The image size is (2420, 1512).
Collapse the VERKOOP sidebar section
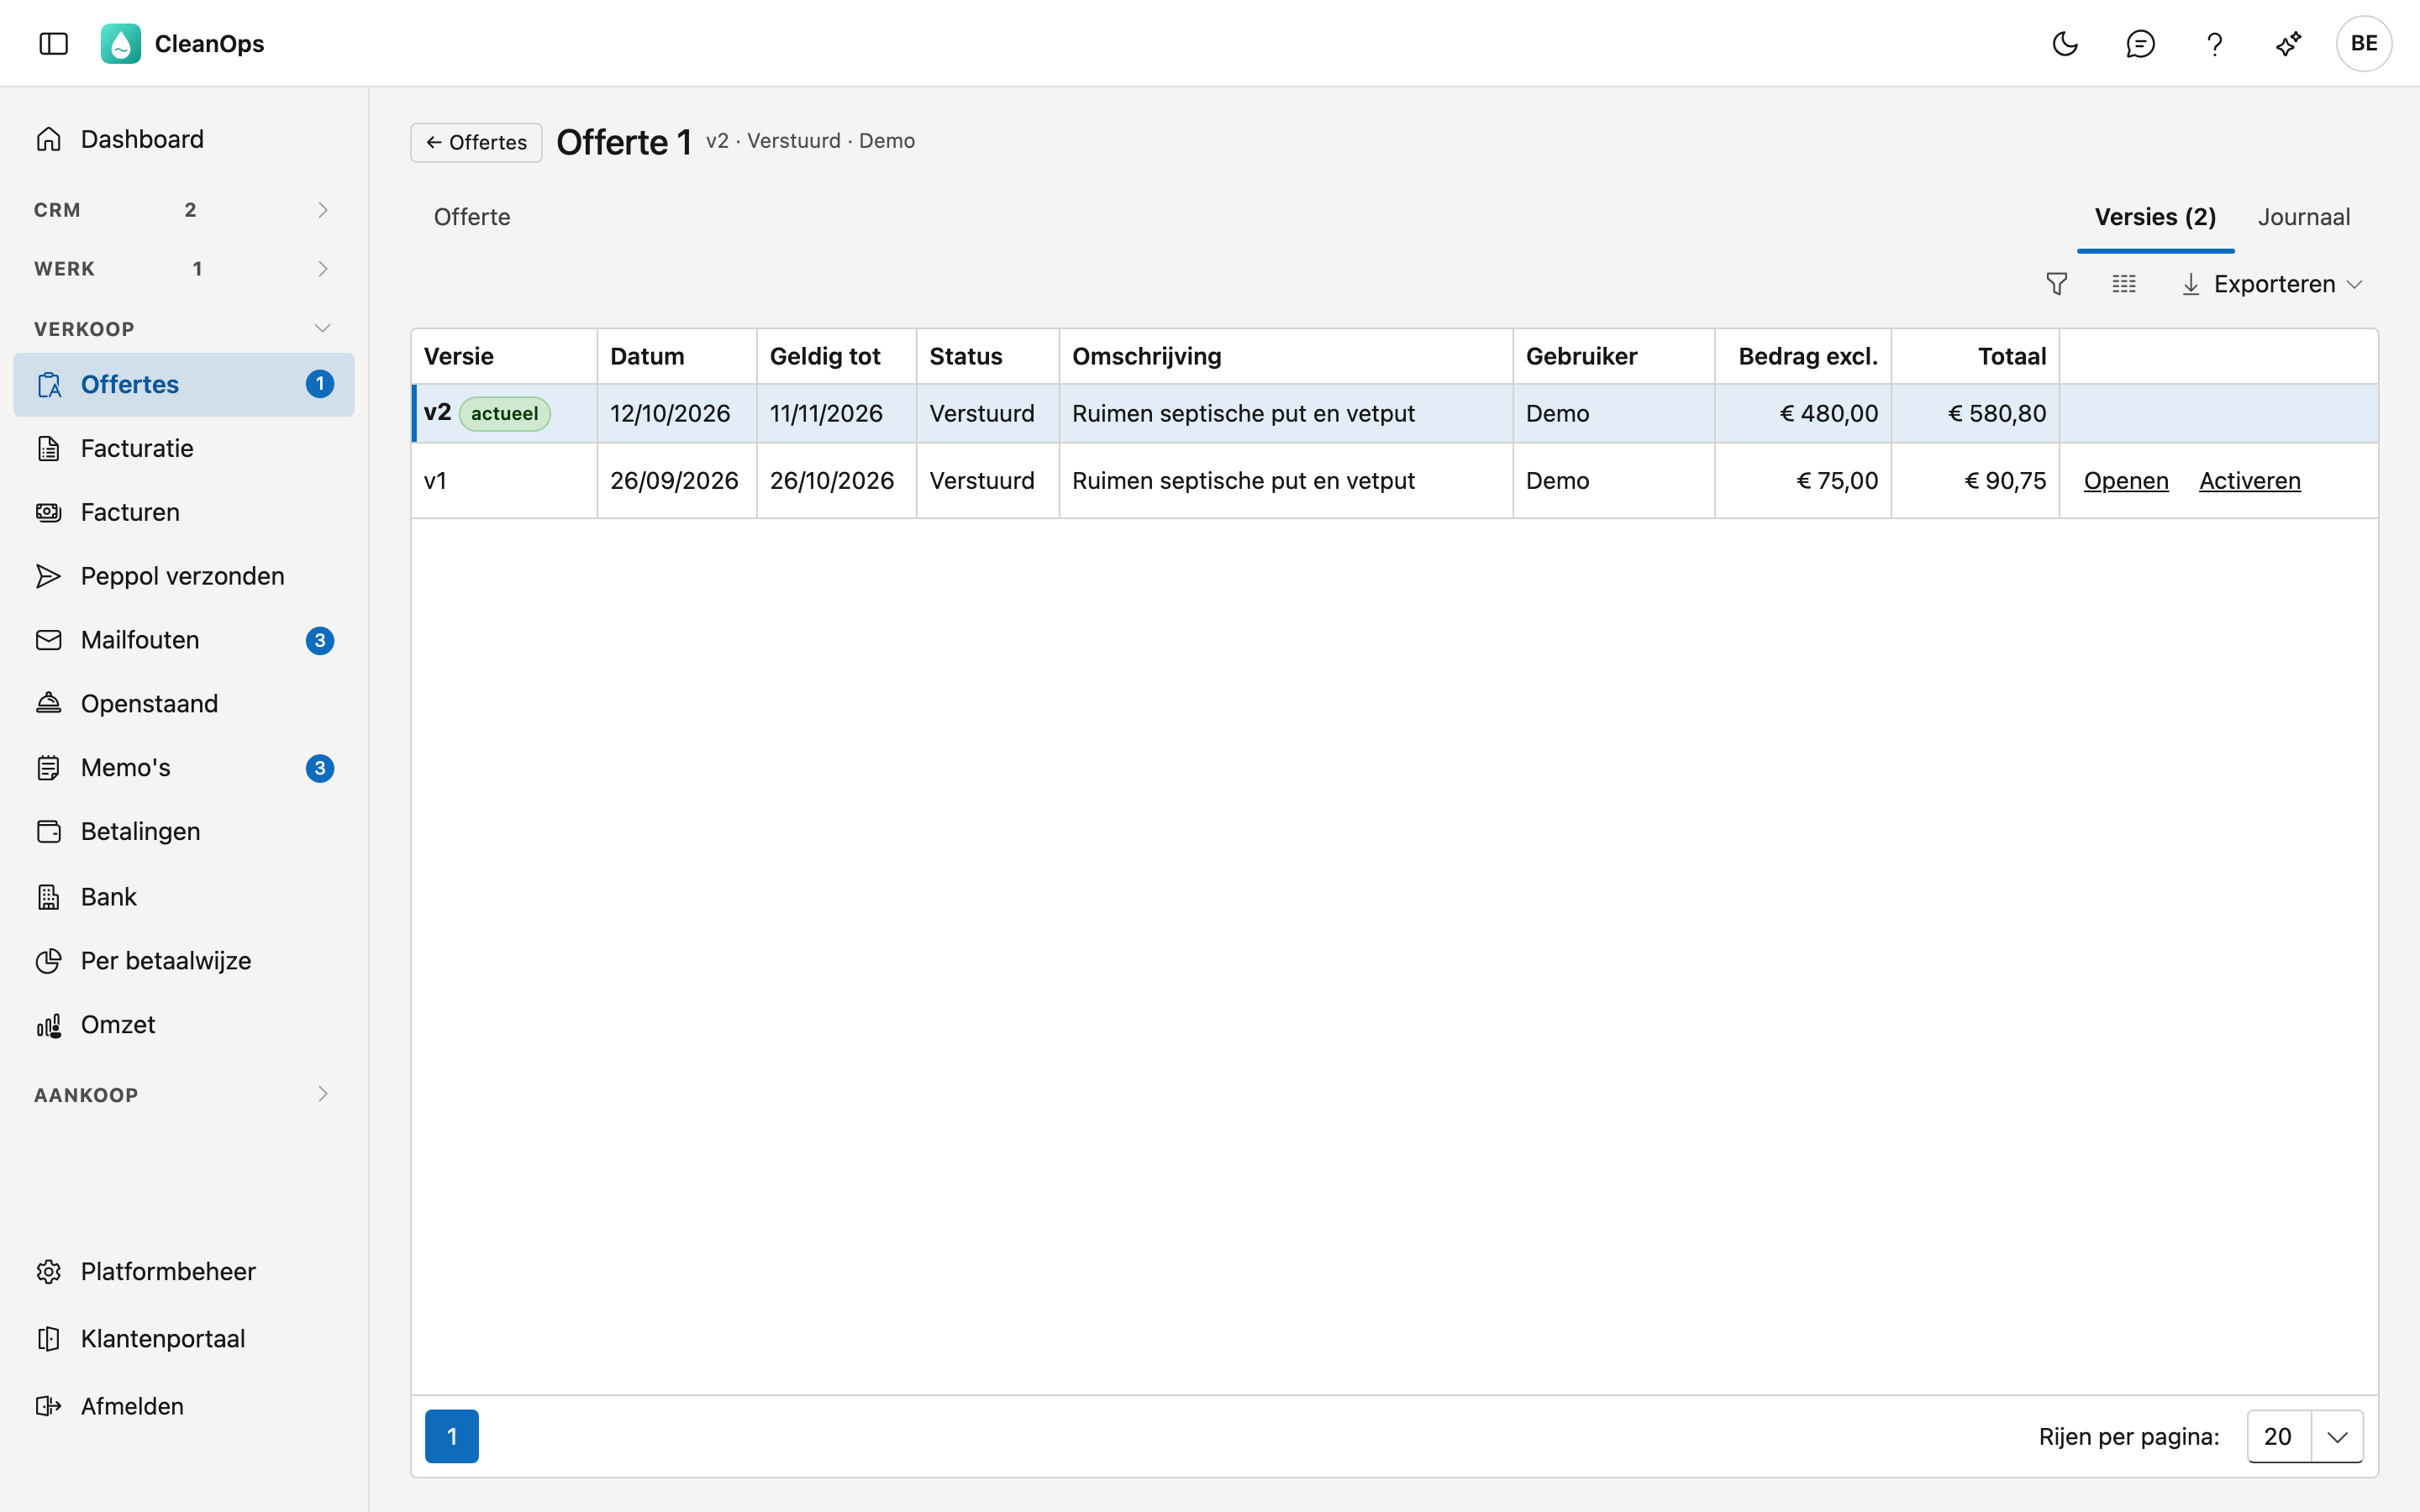(x=184, y=328)
